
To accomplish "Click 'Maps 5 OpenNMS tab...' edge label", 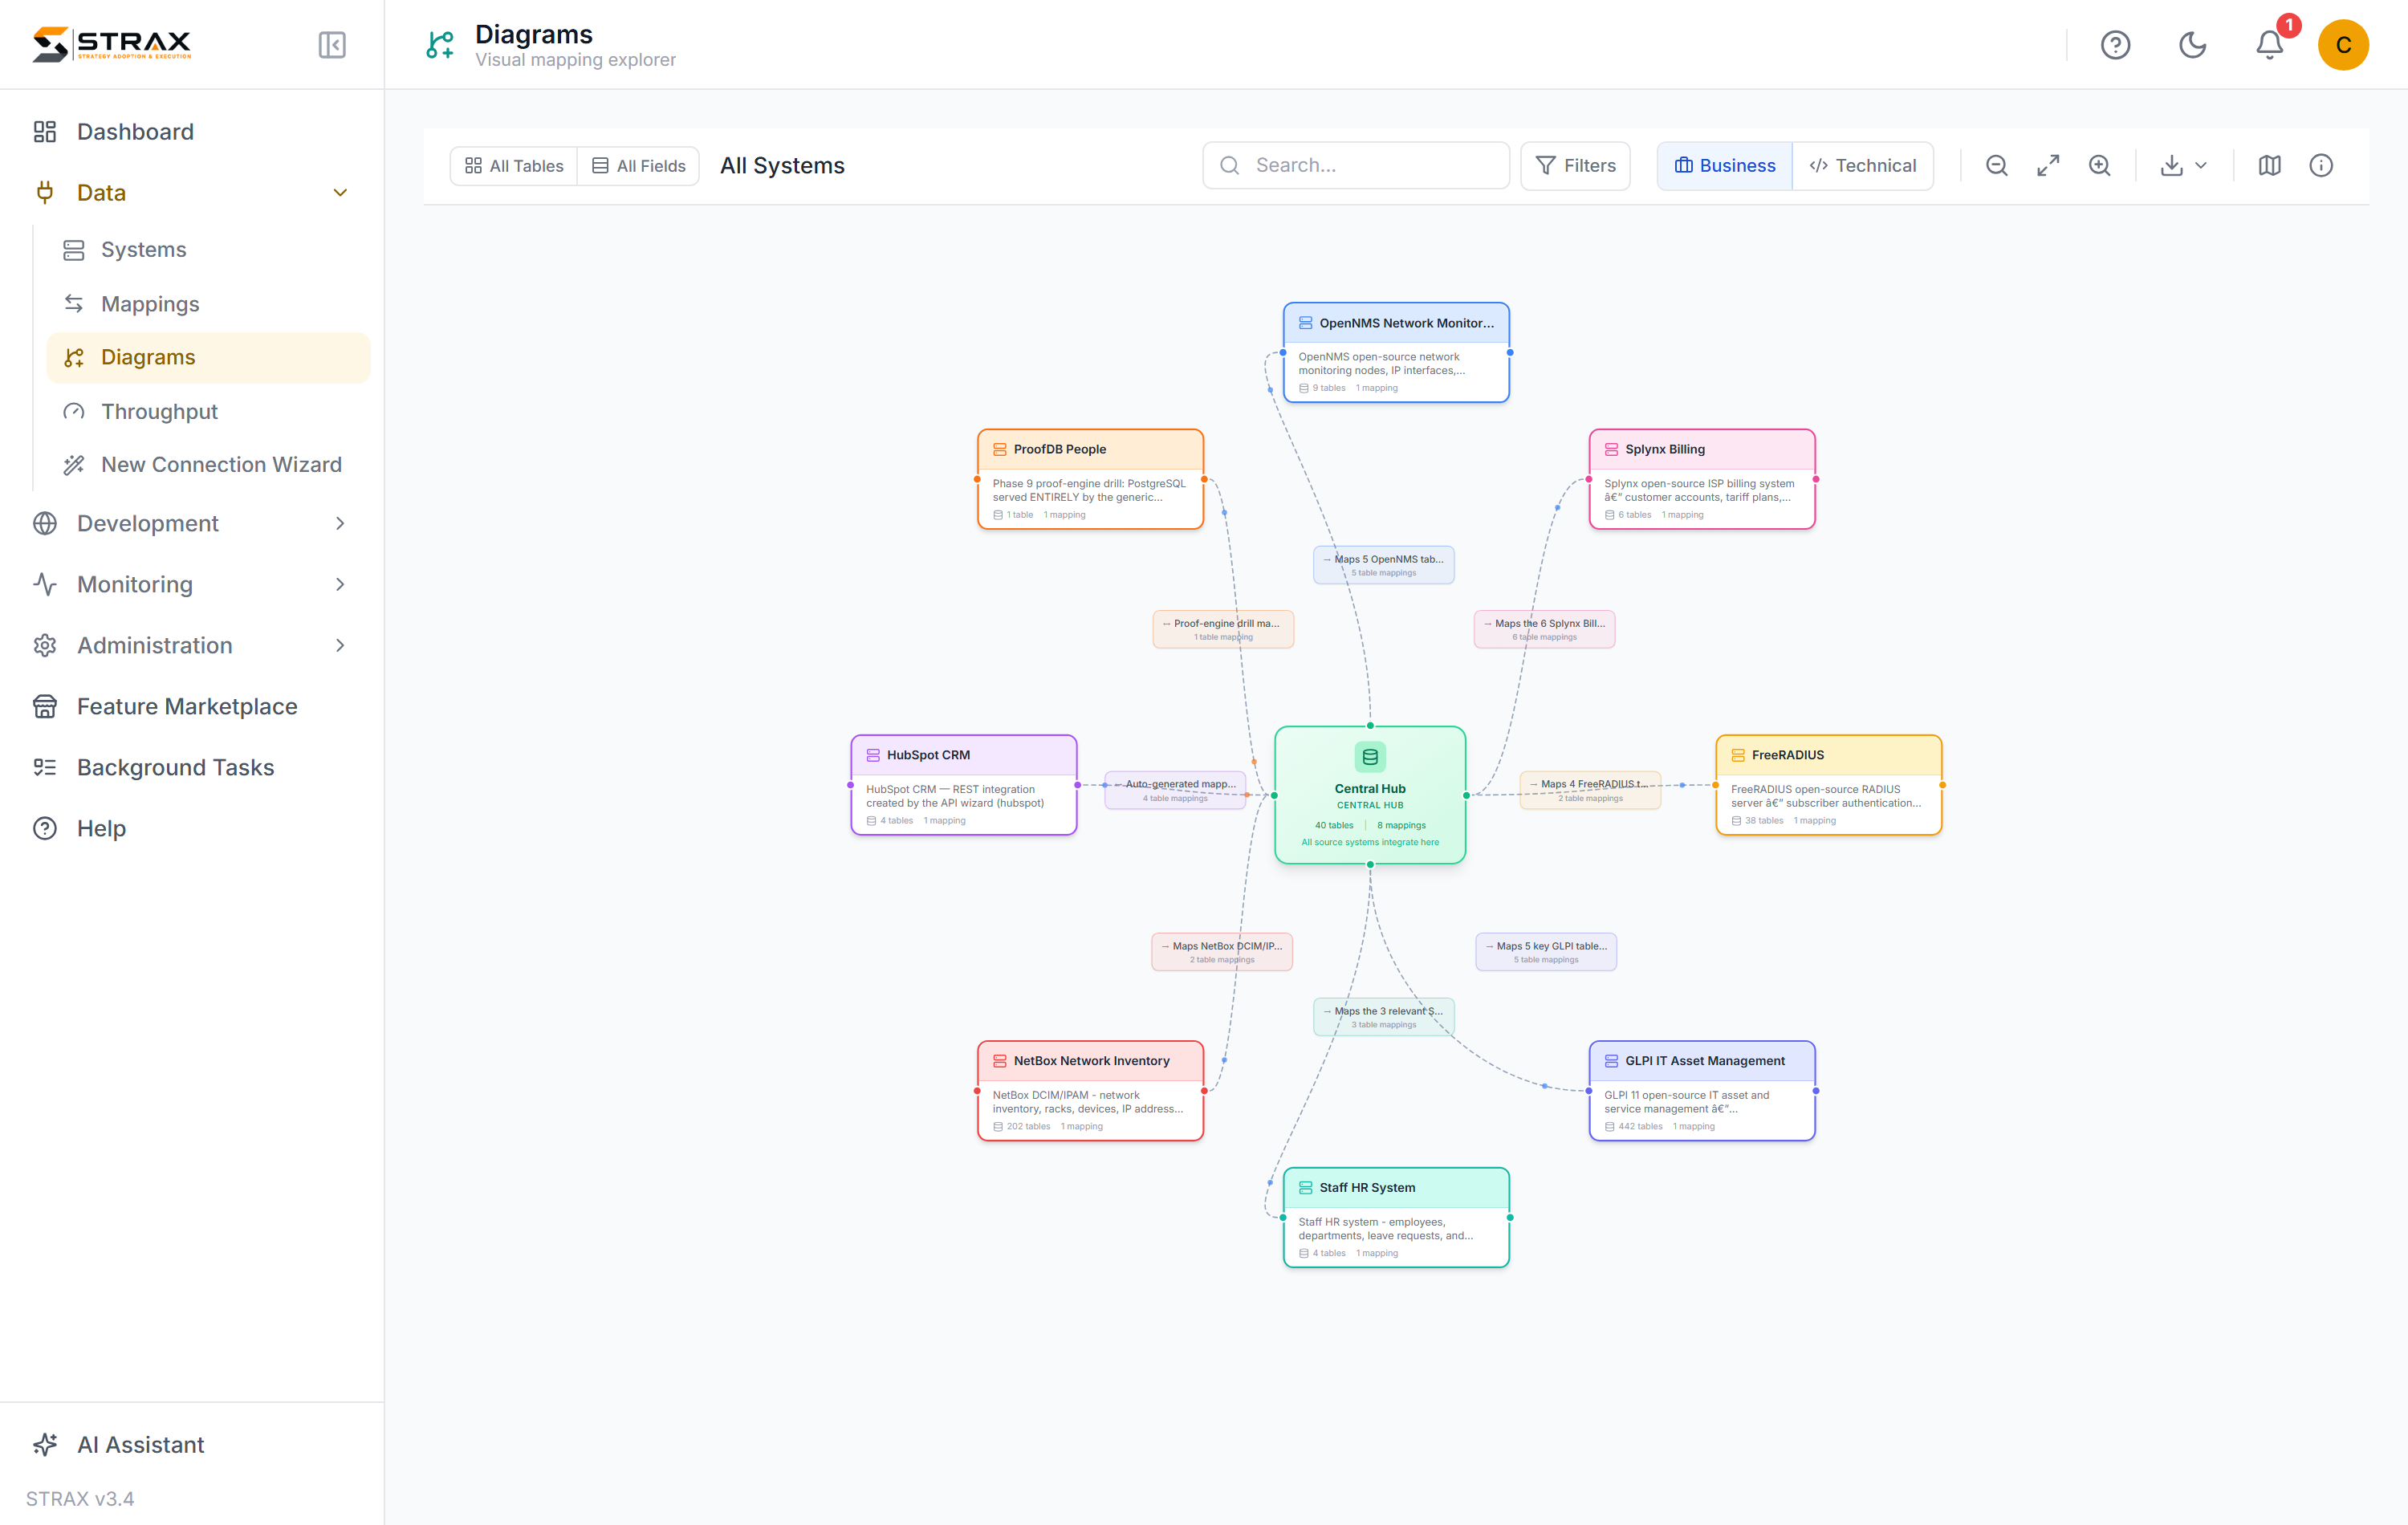I will pos(1384,565).
